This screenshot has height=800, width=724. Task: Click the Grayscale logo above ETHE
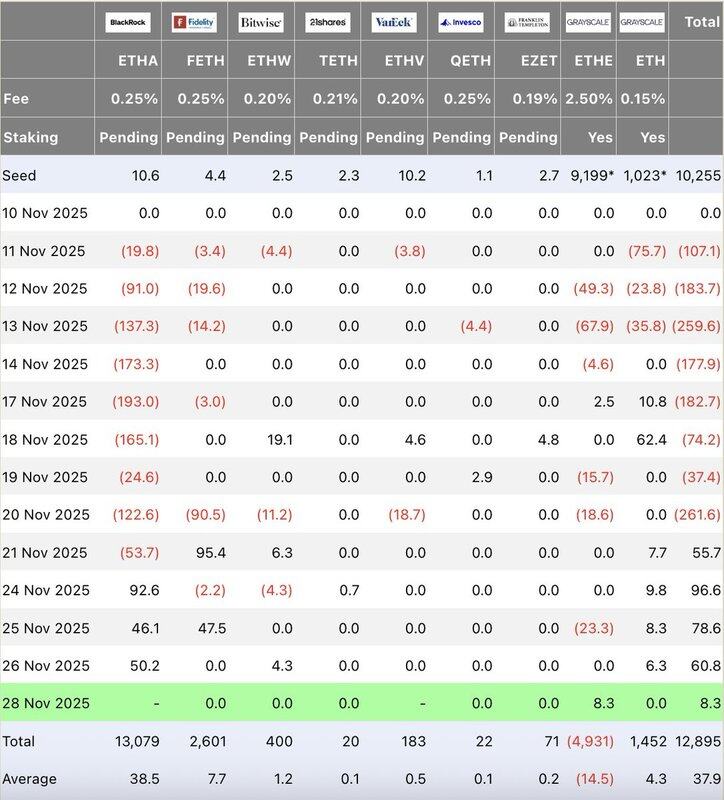coord(588,21)
